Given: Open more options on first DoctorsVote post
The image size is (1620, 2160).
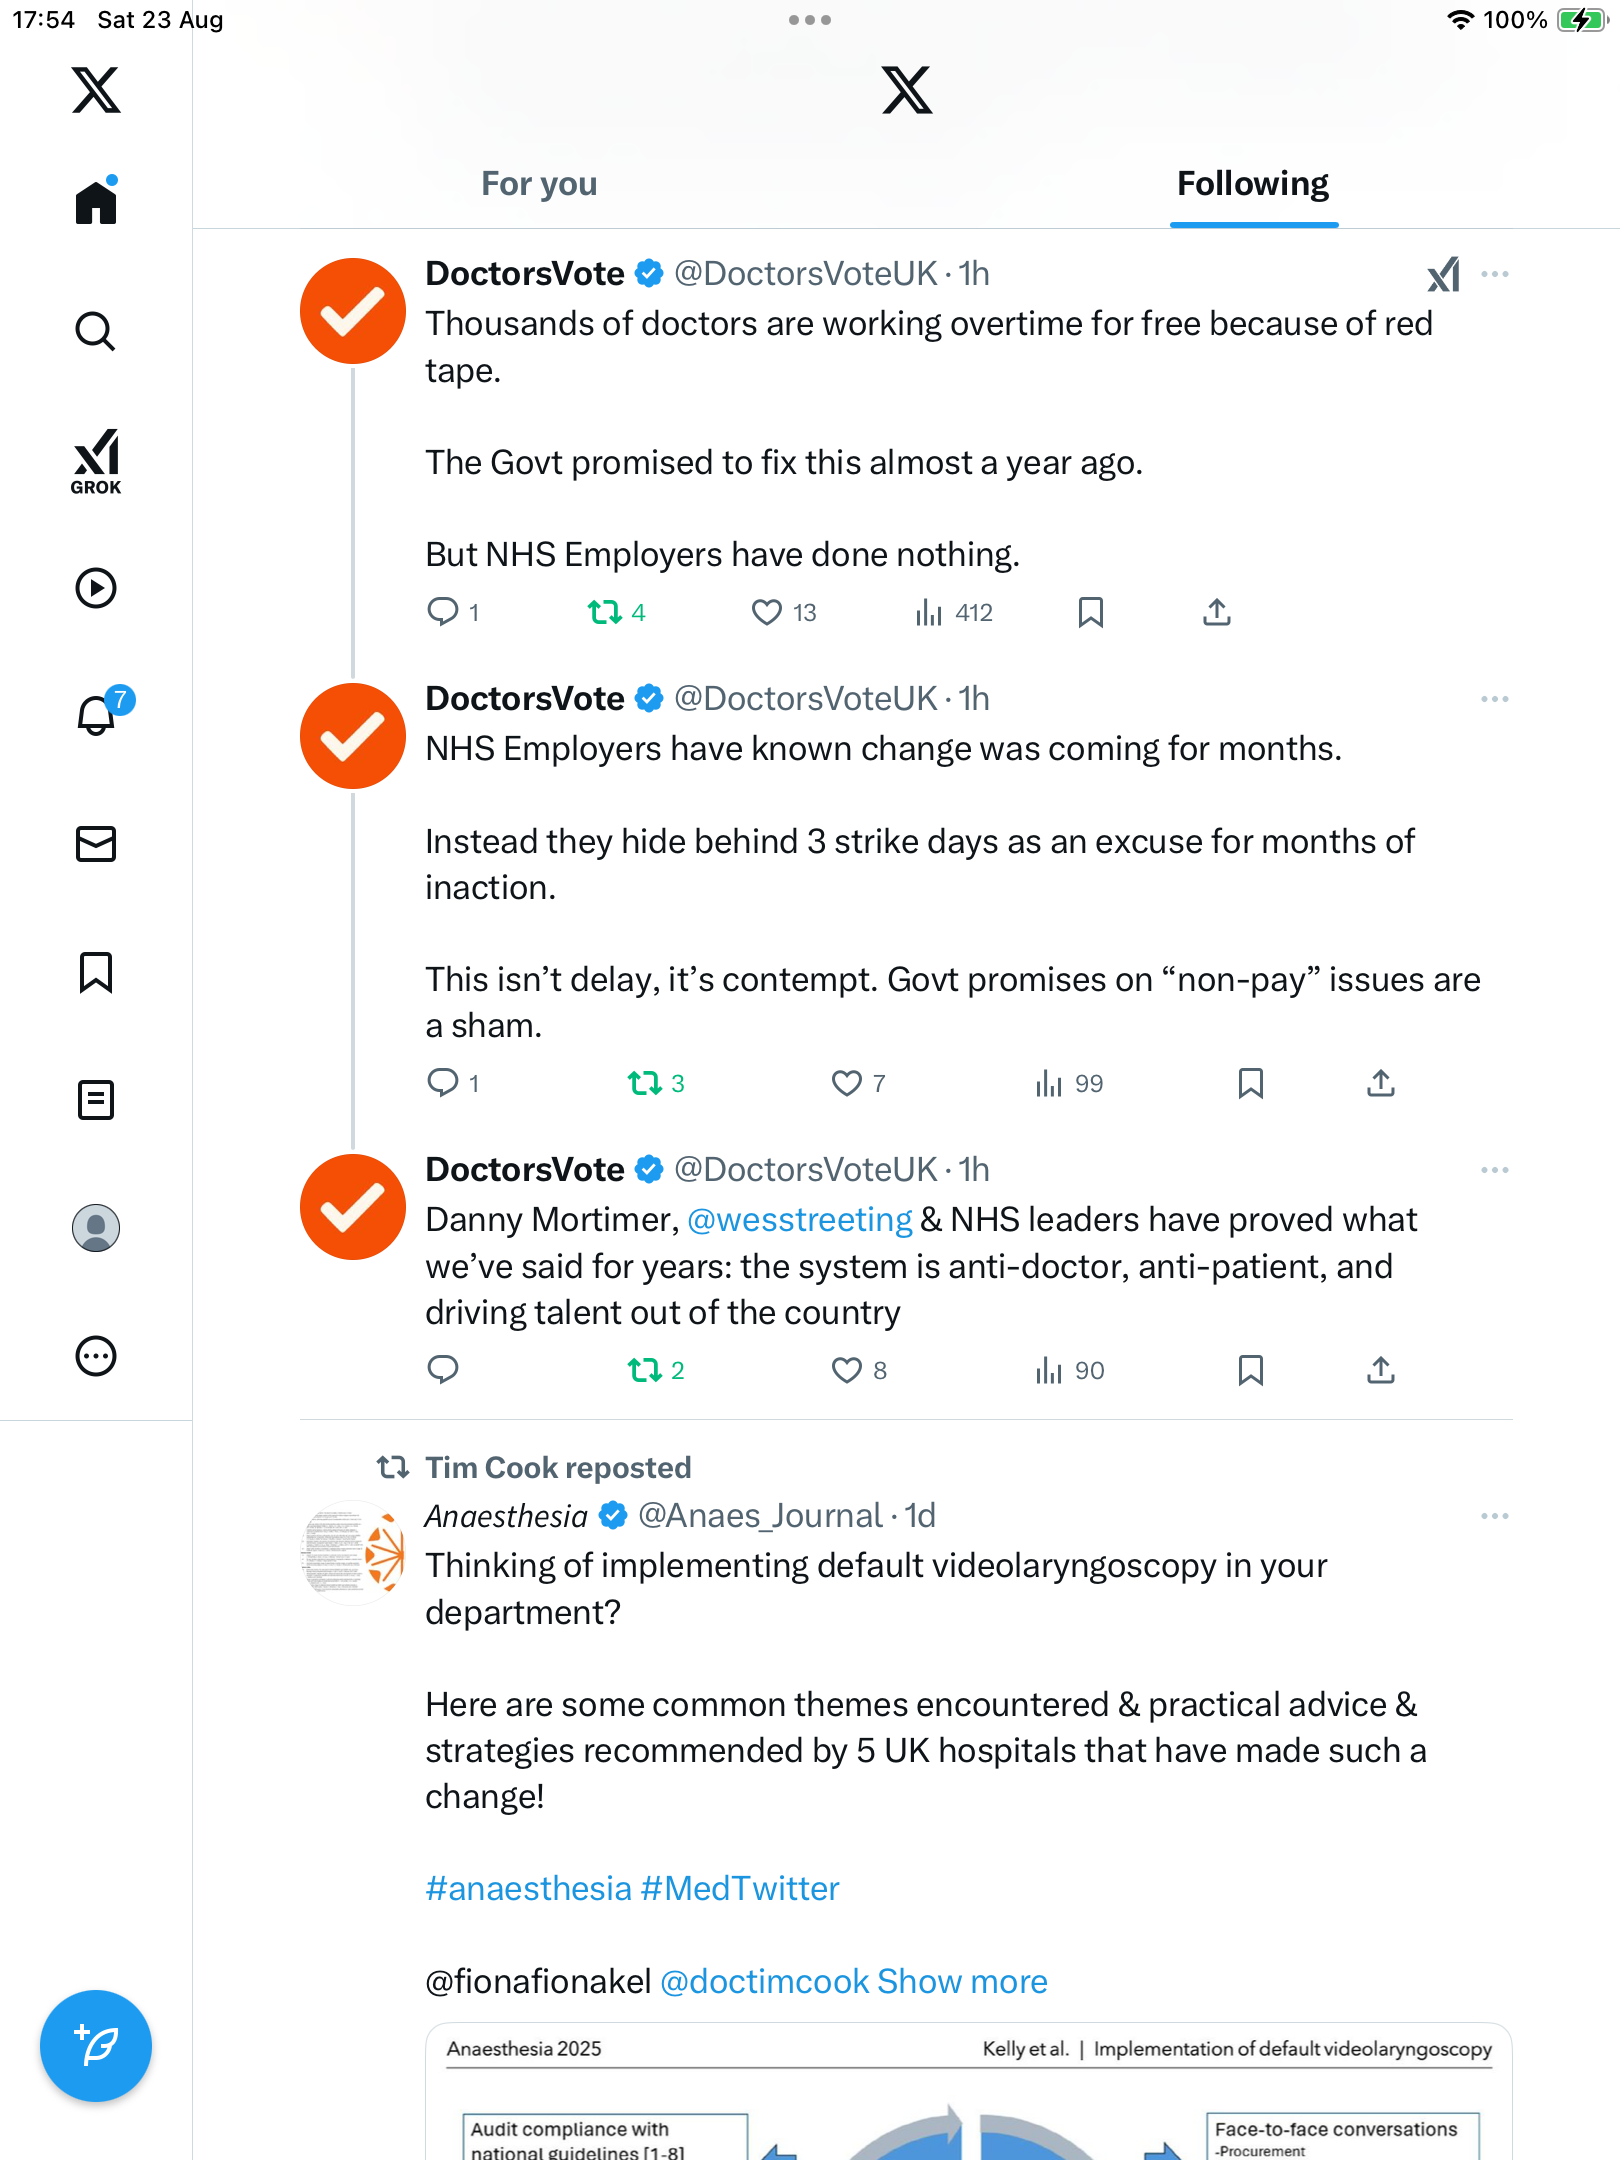Looking at the screenshot, I should pyautogui.click(x=1494, y=274).
